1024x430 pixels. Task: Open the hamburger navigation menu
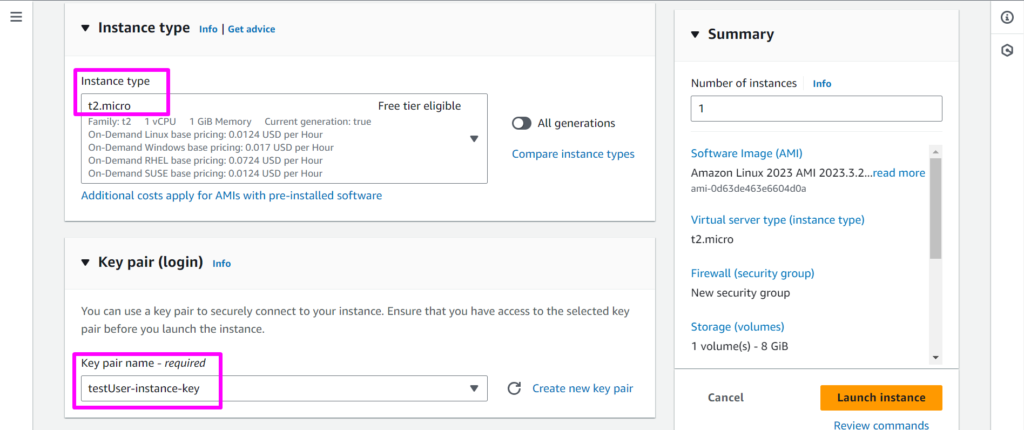[16, 18]
